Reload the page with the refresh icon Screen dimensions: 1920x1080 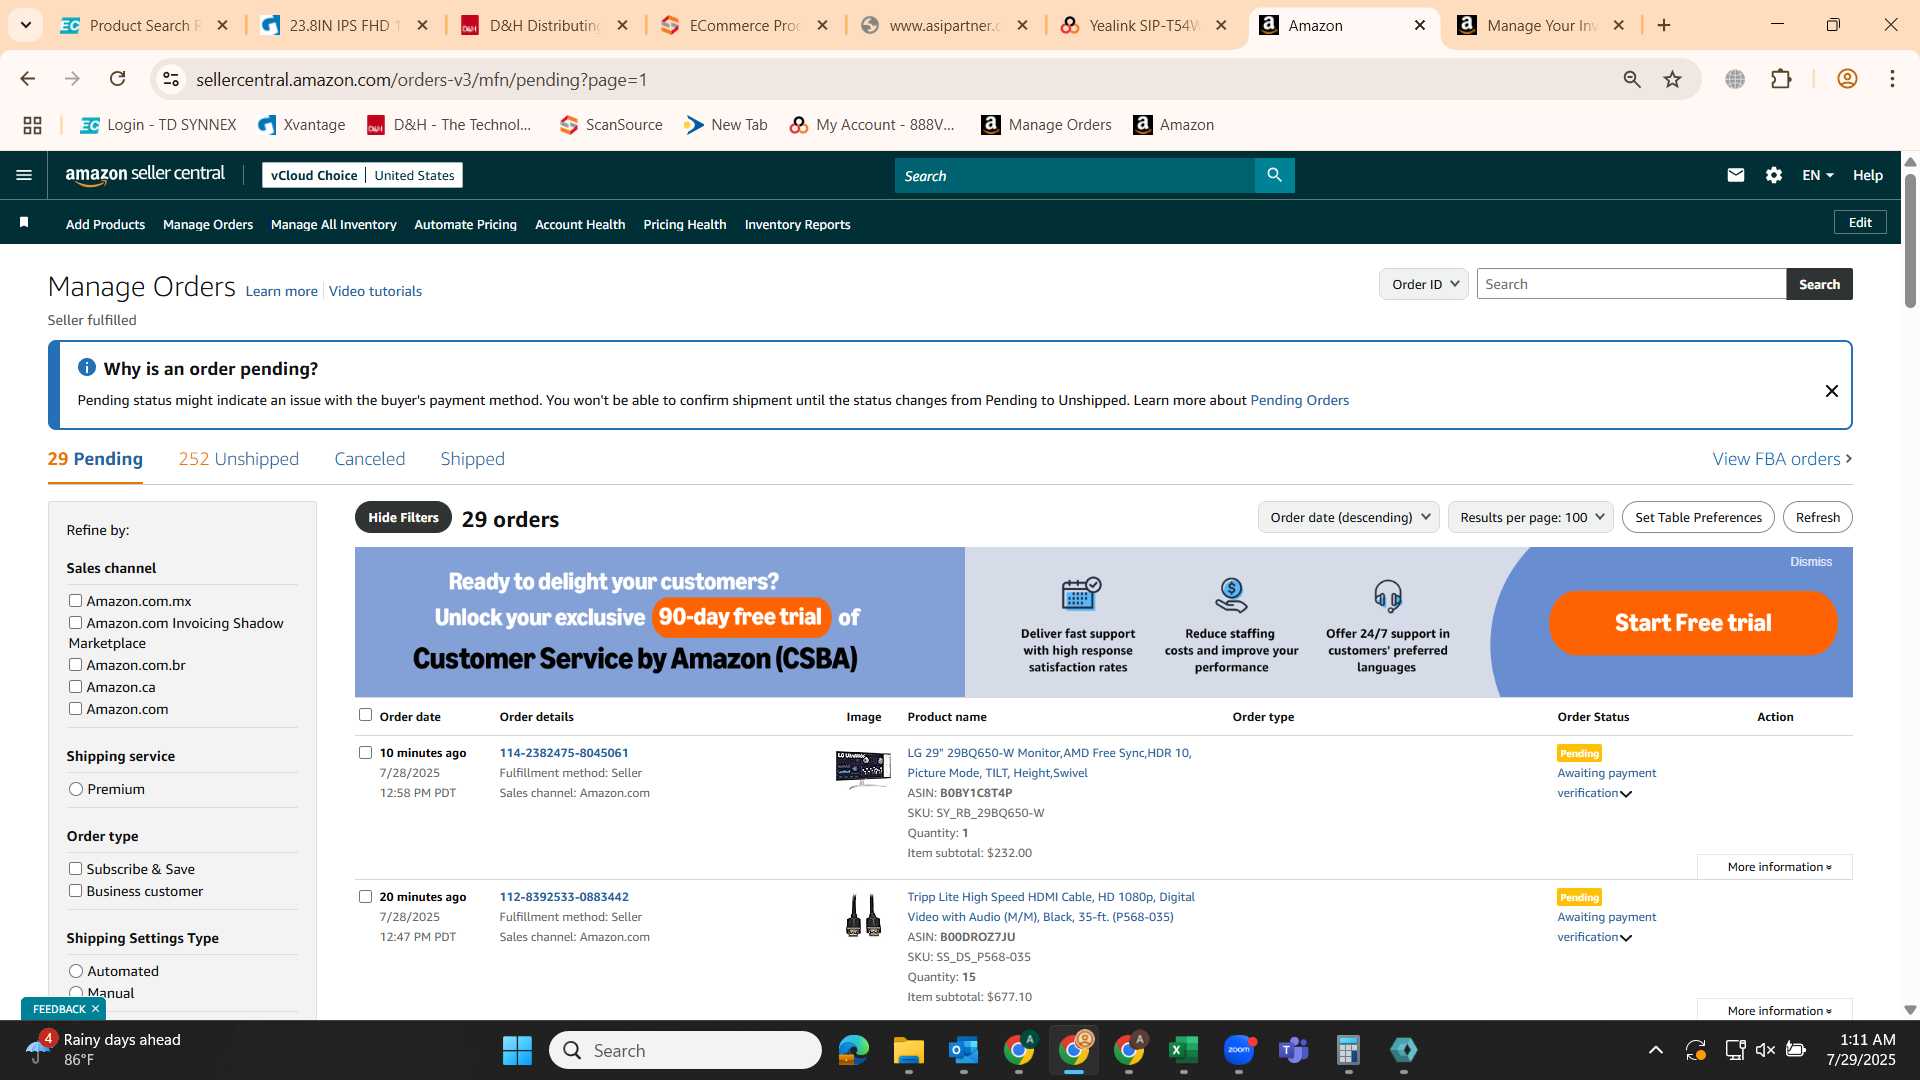tap(117, 78)
